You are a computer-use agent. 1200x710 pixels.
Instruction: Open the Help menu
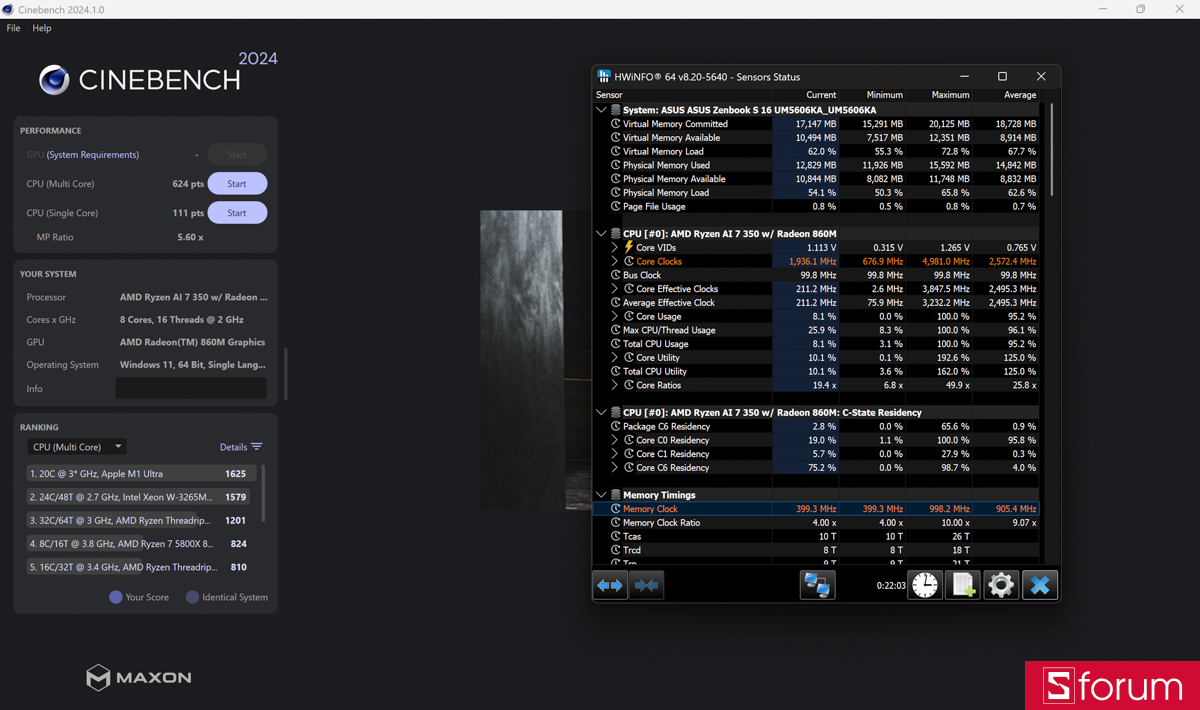pyautogui.click(x=42, y=28)
